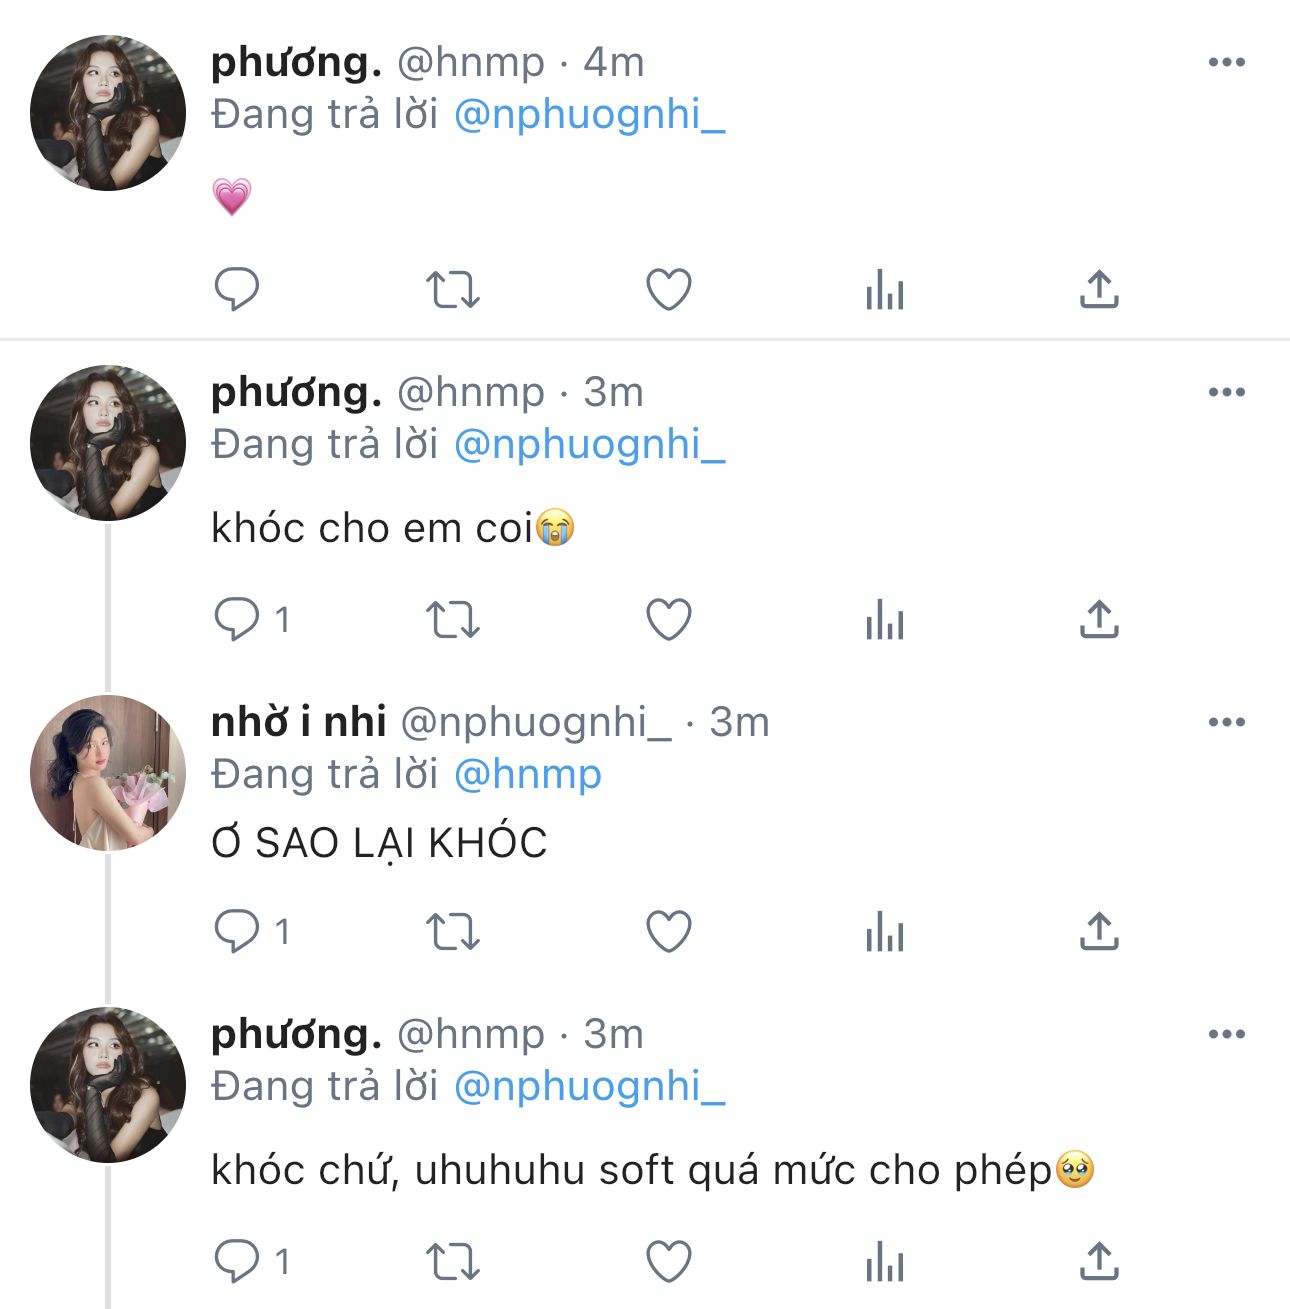This screenshot has height=1309, width=1290.
Task: Click @nphuognhi_ link in the heart emoji tweet
Action: 589,114
